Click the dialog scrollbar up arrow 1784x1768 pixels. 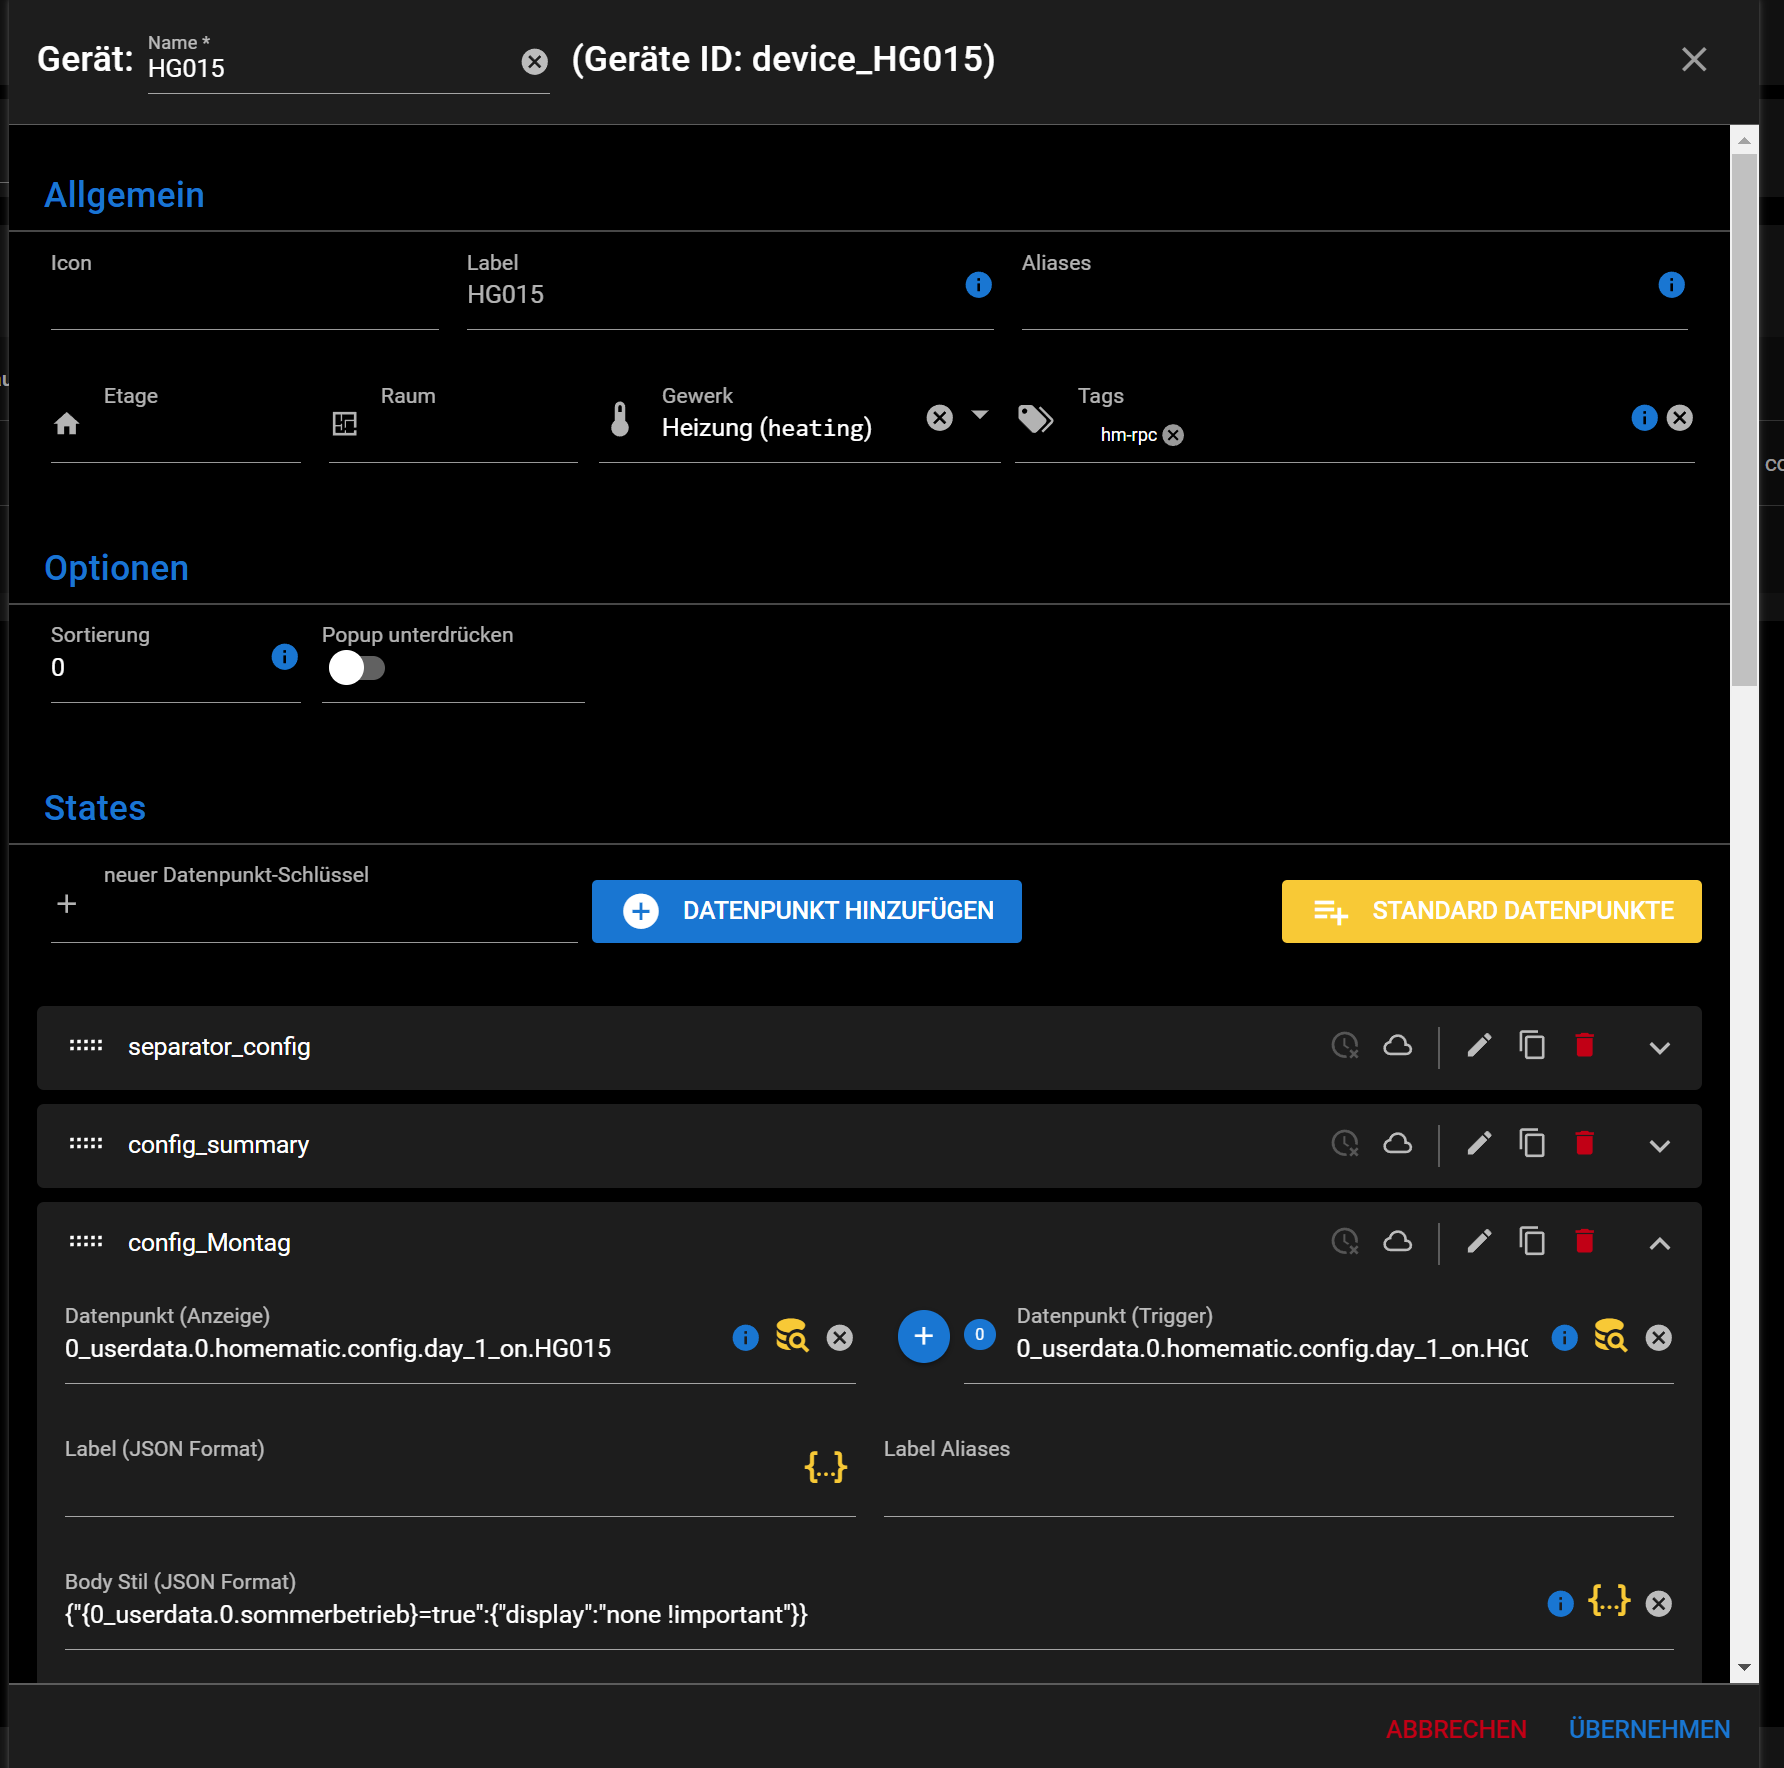click(x=1745, y=141)
